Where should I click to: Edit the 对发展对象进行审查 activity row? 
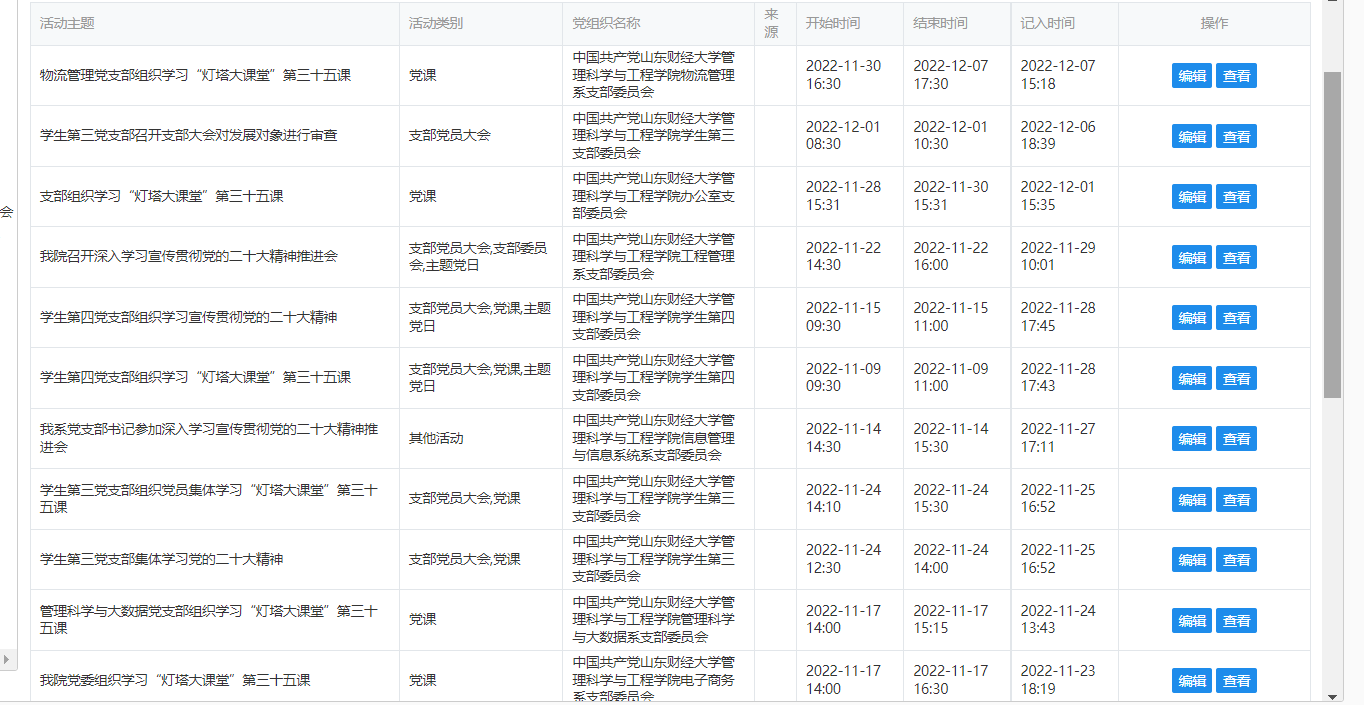pyautogui.click(x=1191, y=136)
